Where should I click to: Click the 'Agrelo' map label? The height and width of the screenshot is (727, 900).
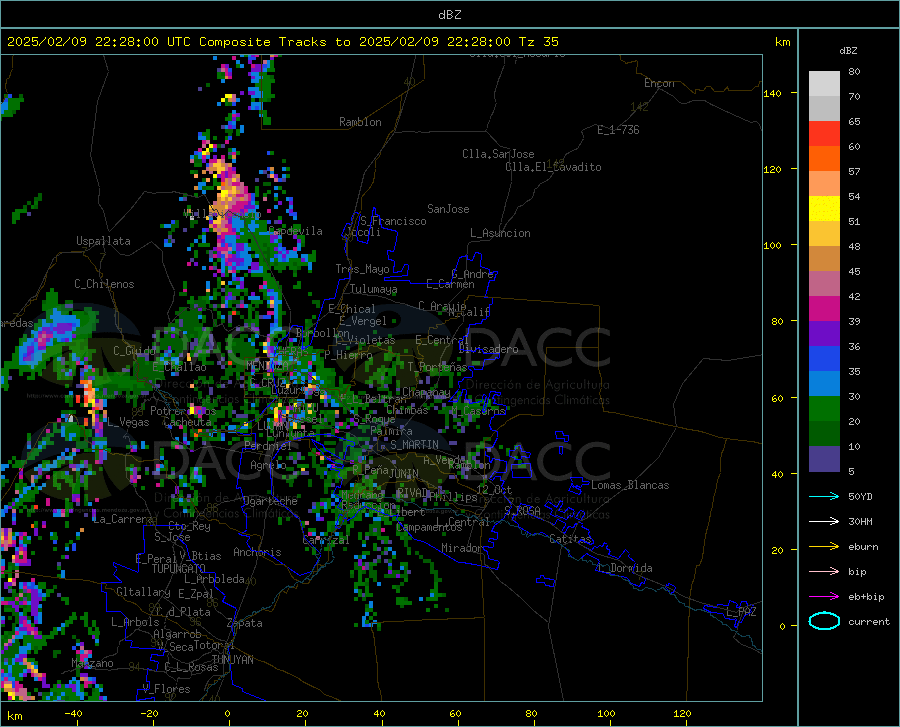tap(268, 465)
